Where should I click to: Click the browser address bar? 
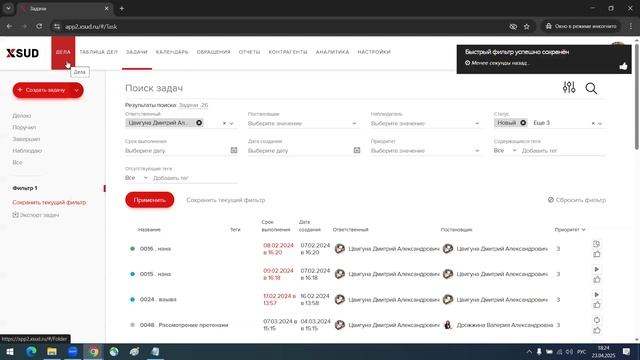pyautogui.click(x=282, y=27)
